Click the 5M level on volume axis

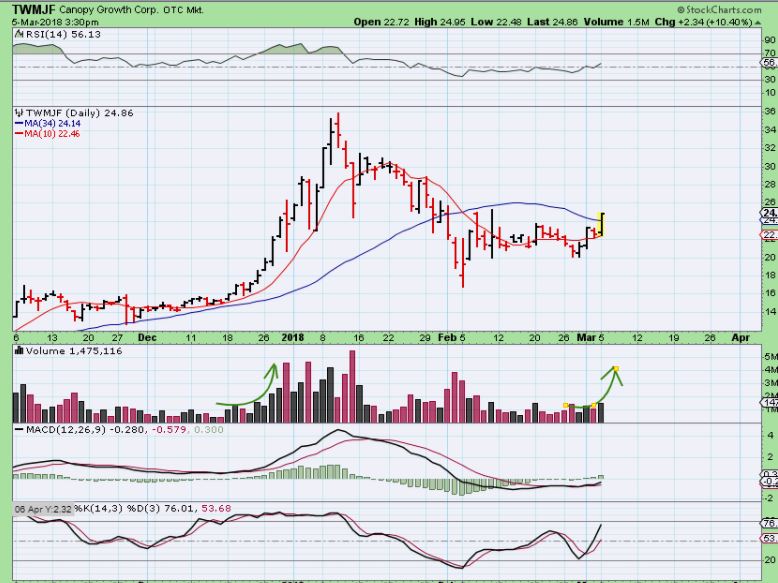(770, 357)
